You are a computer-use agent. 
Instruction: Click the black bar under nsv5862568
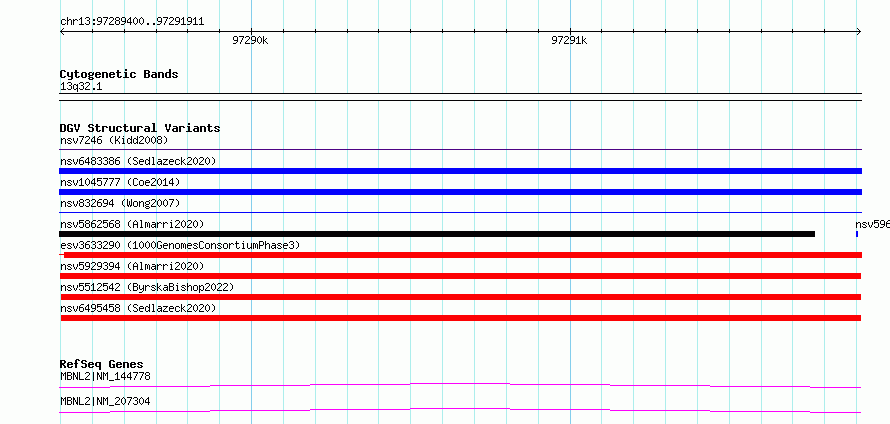(437, 234)
